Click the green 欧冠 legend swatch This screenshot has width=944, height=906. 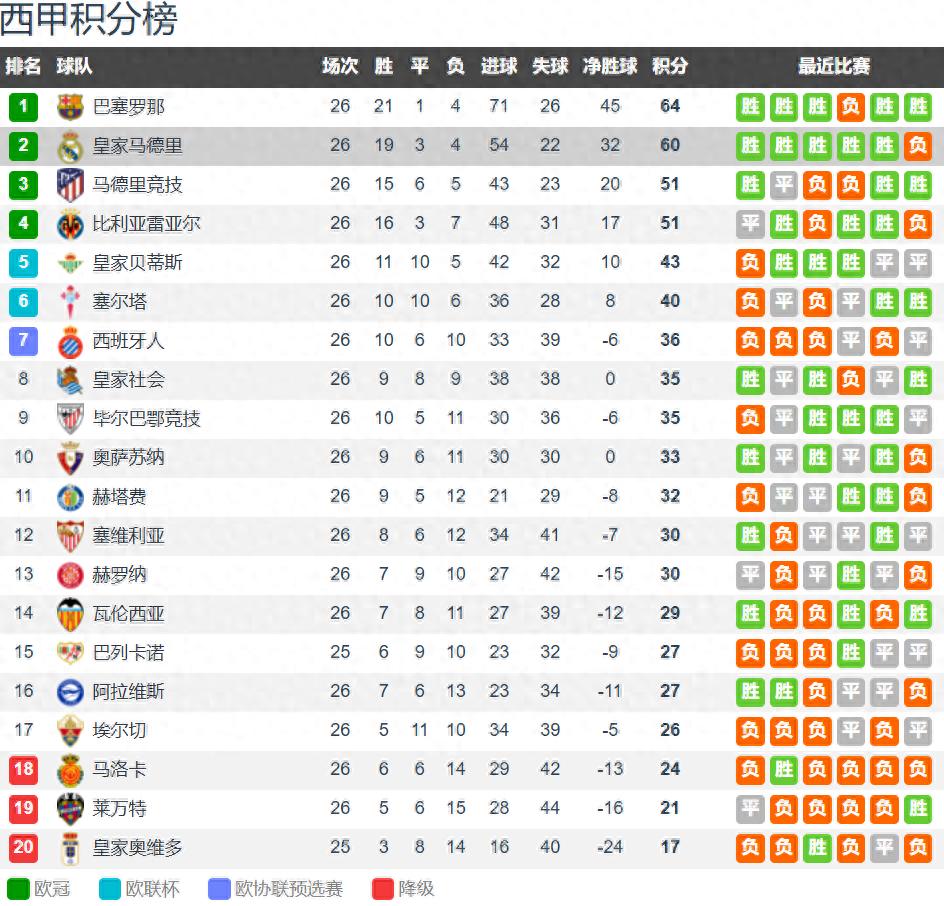pos(18,889)
